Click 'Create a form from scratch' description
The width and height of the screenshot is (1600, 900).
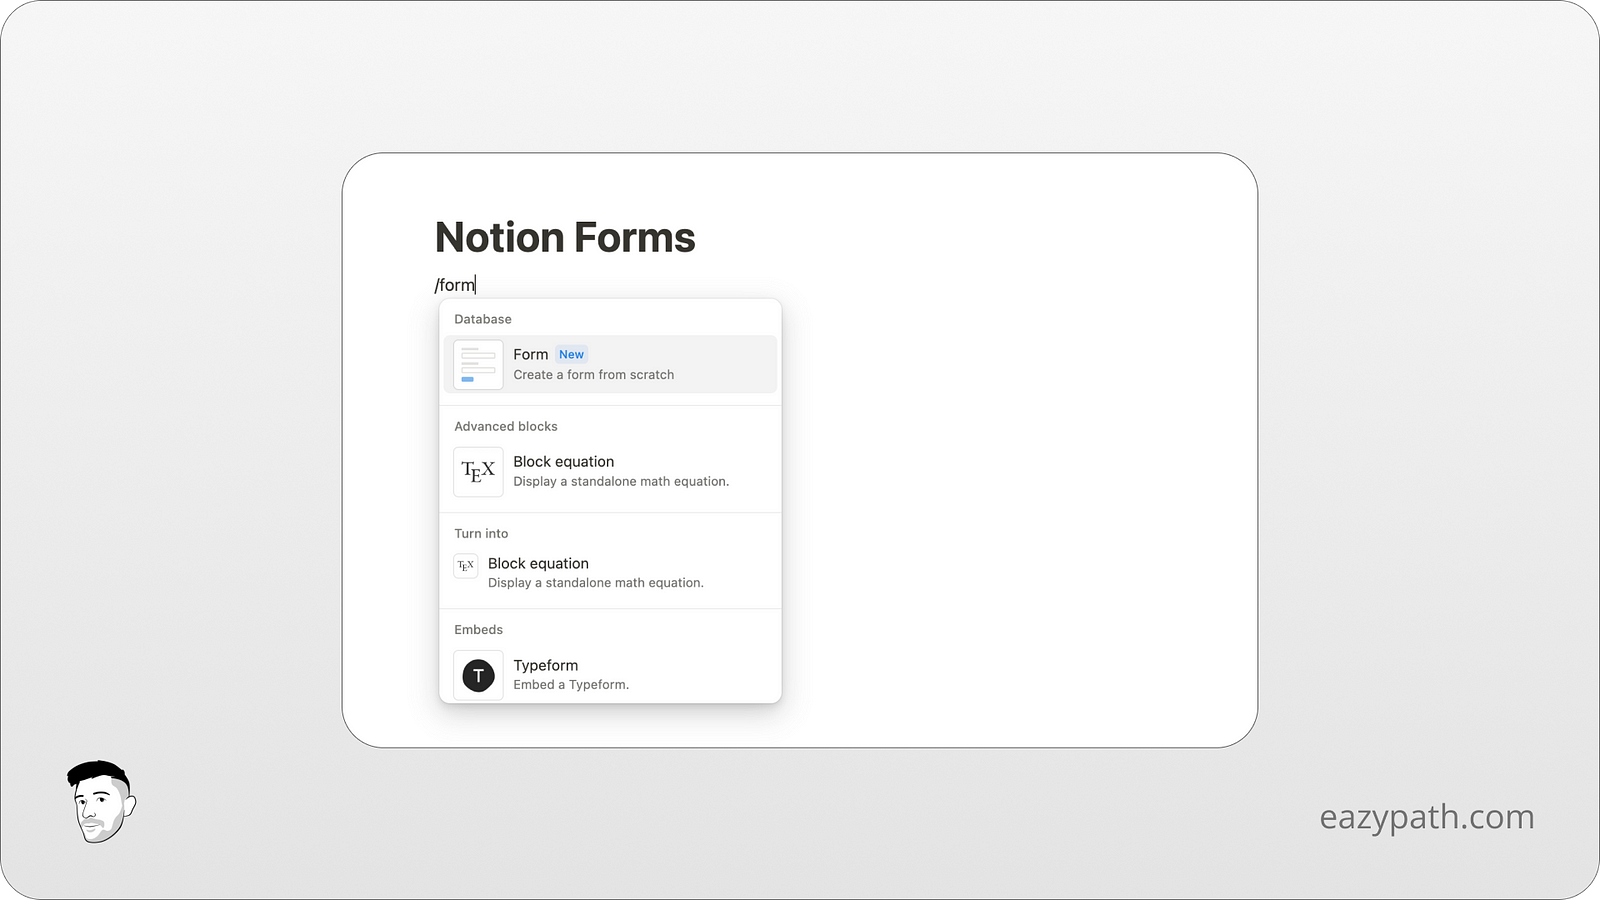(594, 375)
